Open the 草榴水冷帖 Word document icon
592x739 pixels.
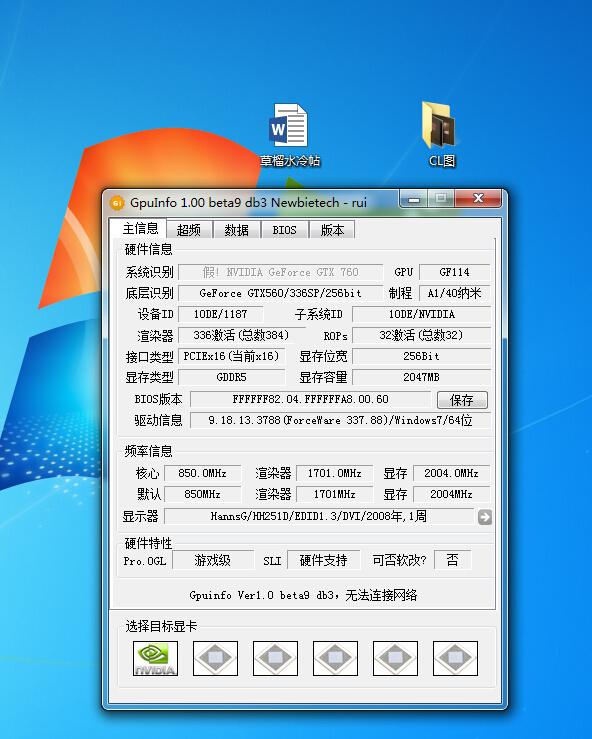[x=288, y=136]
